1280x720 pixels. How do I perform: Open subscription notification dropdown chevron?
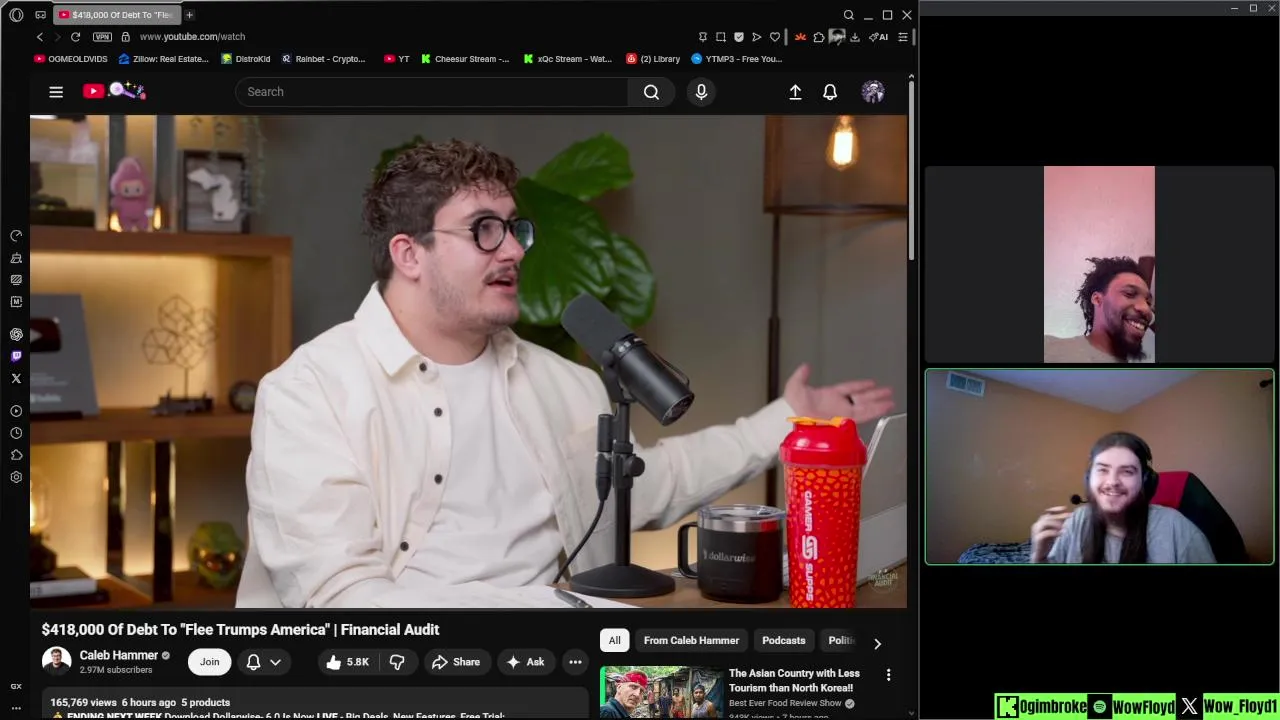tap(275, 662)
